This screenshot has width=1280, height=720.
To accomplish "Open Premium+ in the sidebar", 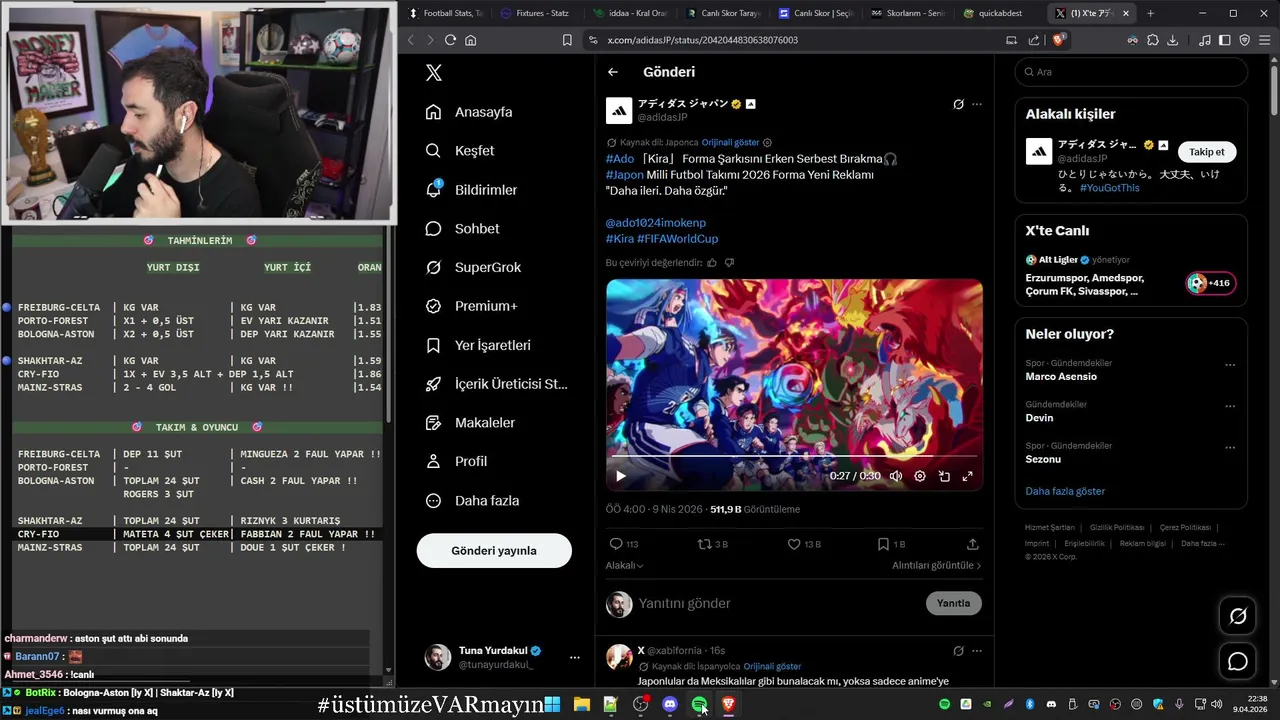I will pyautogui.click(x=471, y=306).
